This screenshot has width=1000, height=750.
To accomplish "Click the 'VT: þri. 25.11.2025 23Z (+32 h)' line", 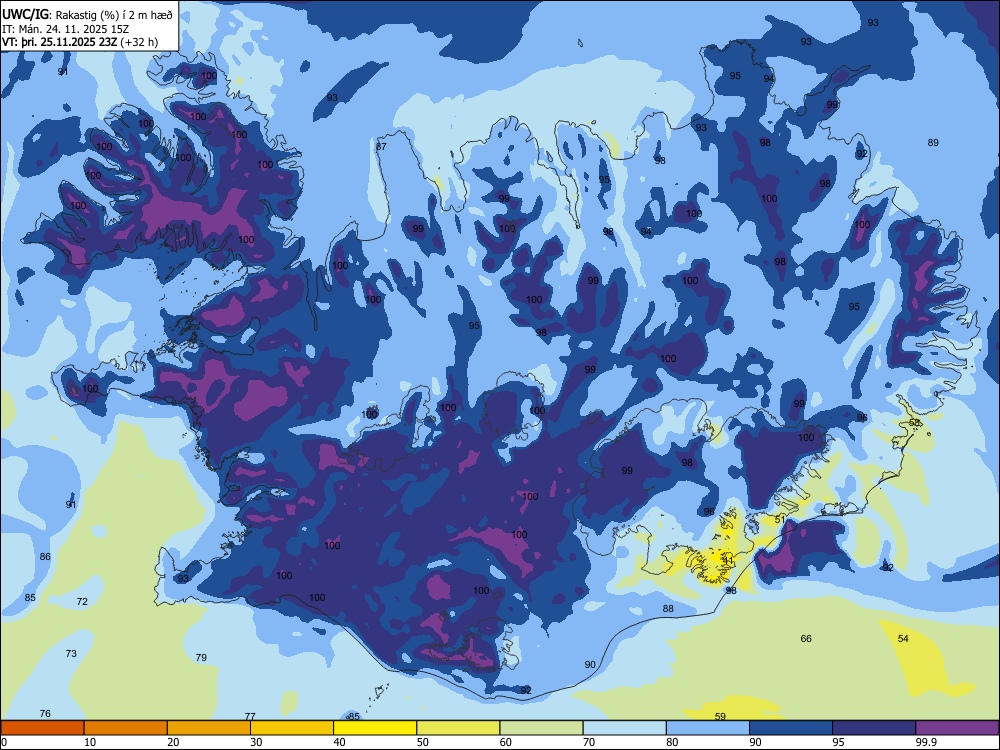I will 80,42.
